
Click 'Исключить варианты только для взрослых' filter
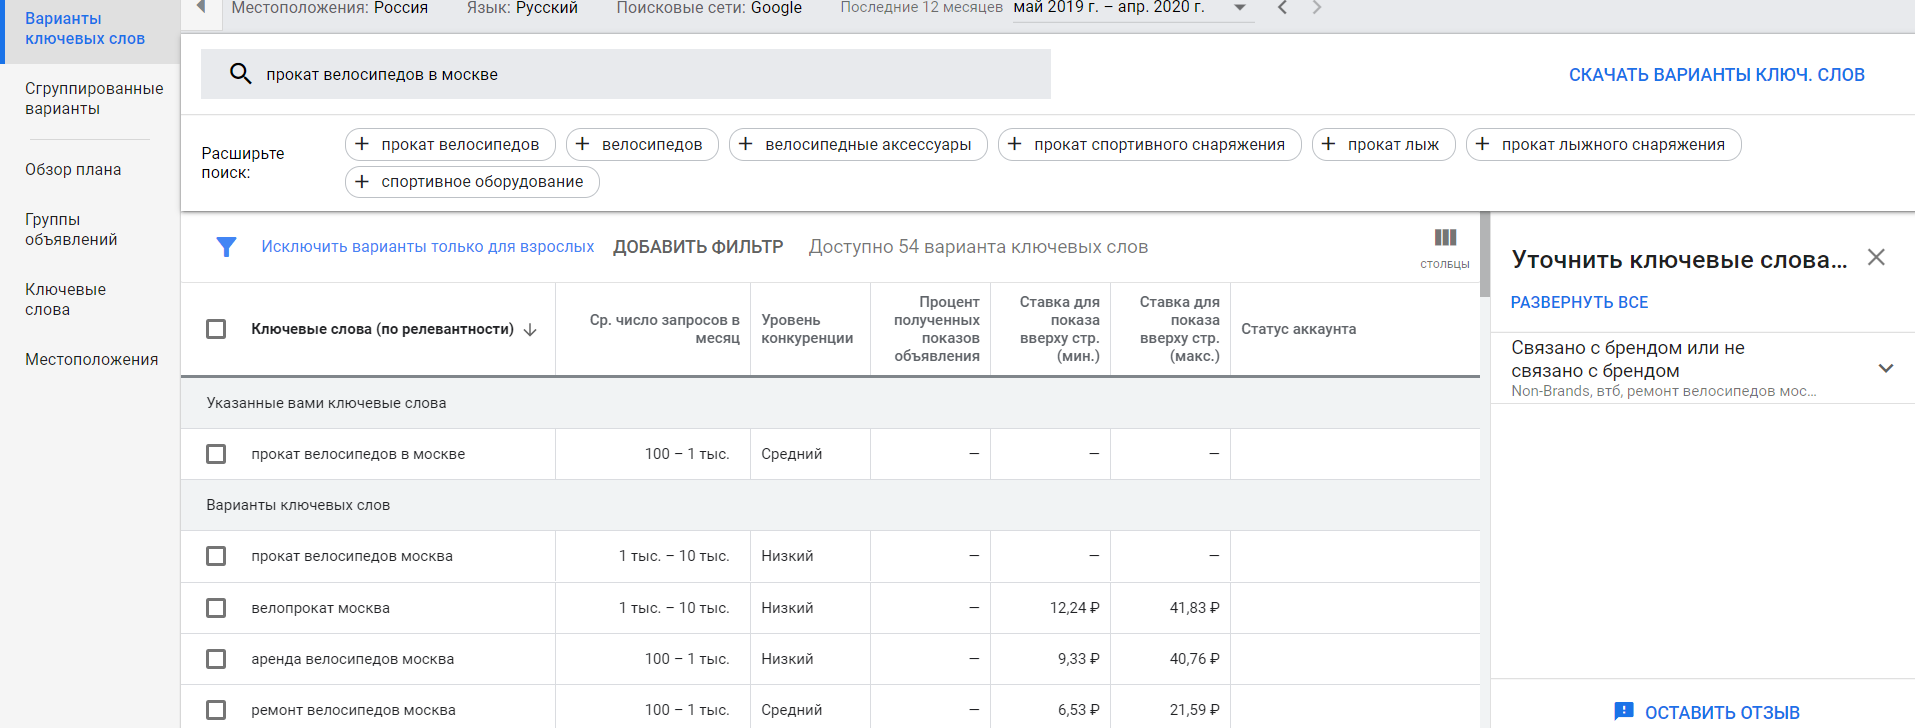(427, 247)
